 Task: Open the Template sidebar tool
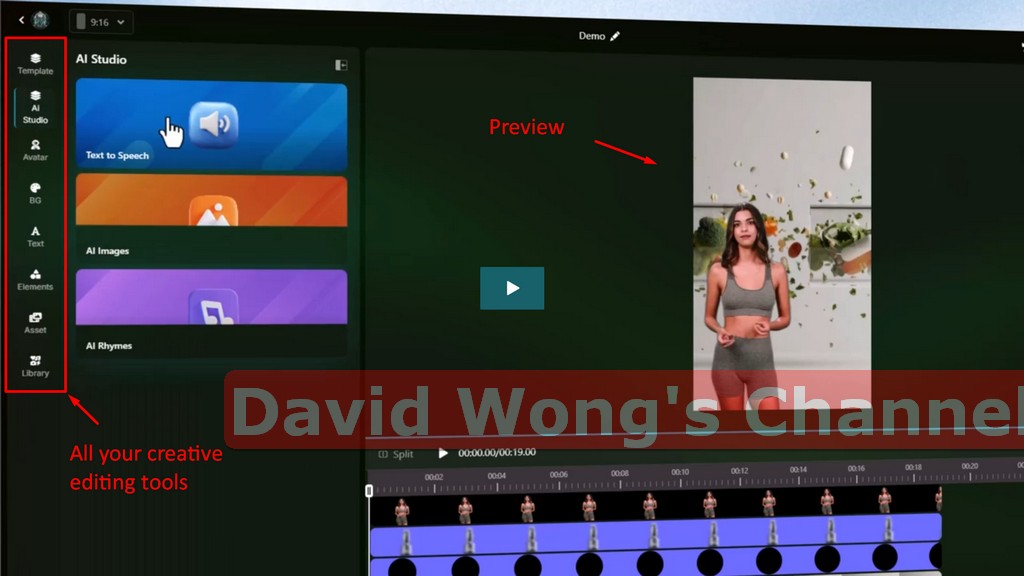pos(35,64)
